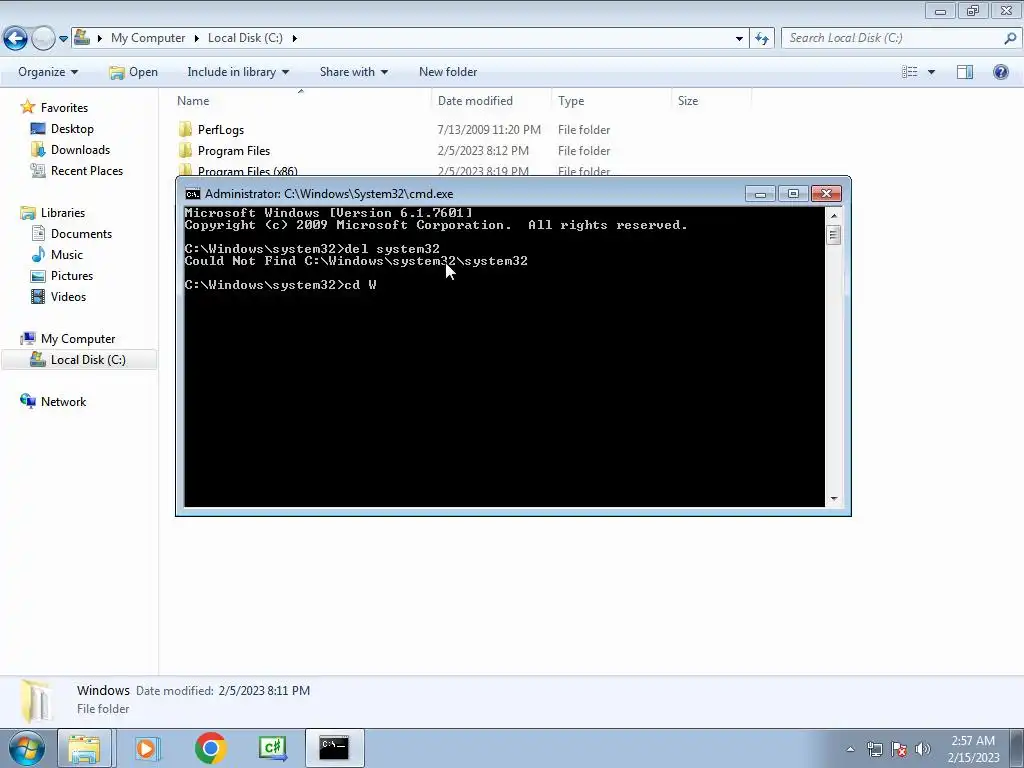Open the clock showing 2:57 AM
This screenshot has height=768, width=1024.
tap(973, 749)
